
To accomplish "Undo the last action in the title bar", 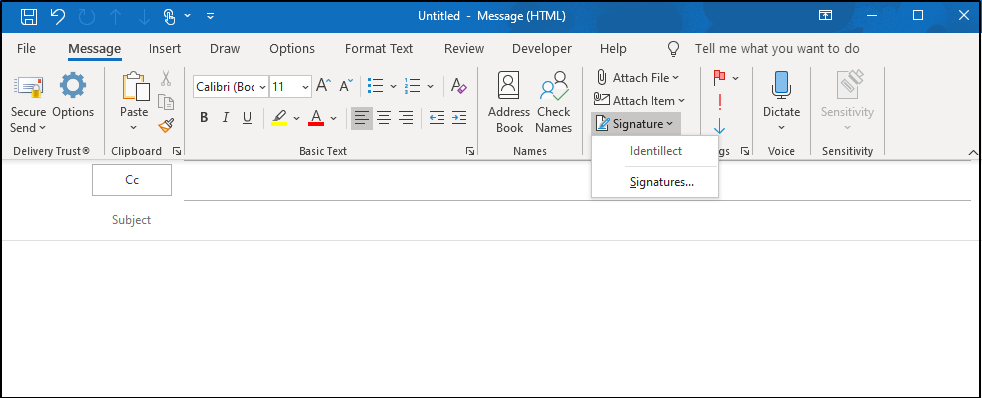I will pos(58,16).
